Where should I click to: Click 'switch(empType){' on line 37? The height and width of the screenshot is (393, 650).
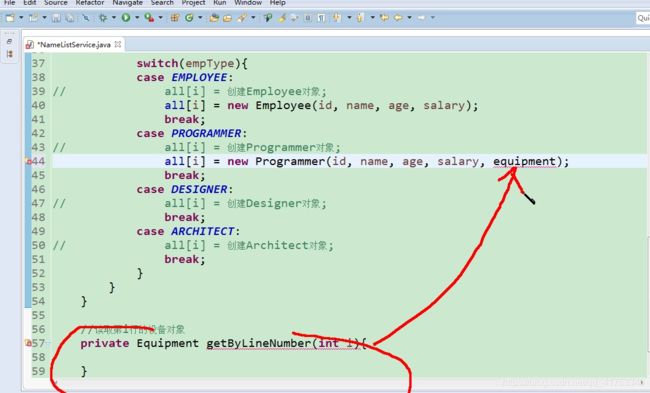192,63
